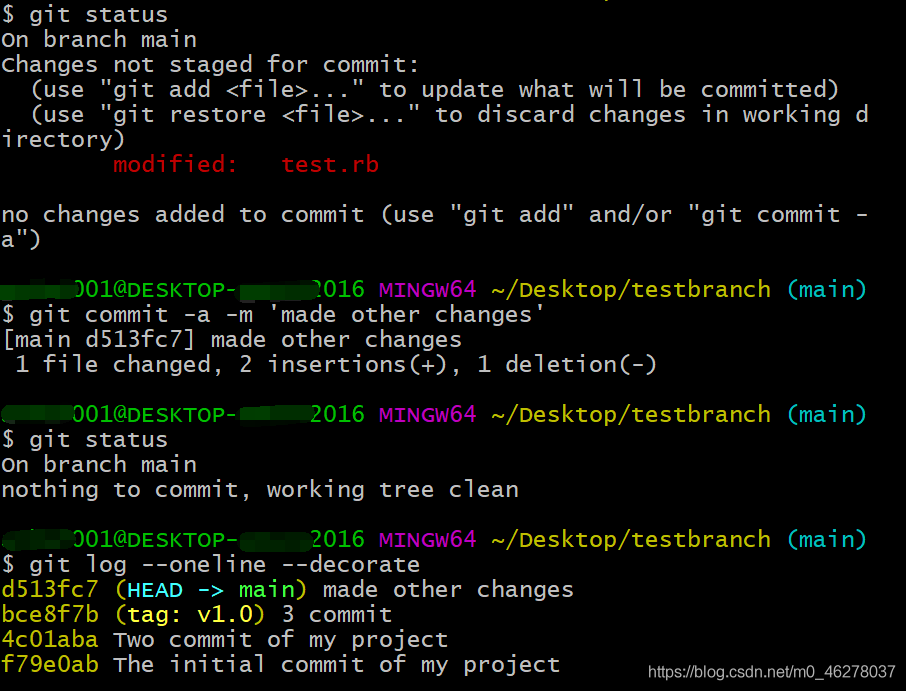Click the first 'git status' command at top
The width and height of the screenshot is (906, 691).
click(98, 14)
